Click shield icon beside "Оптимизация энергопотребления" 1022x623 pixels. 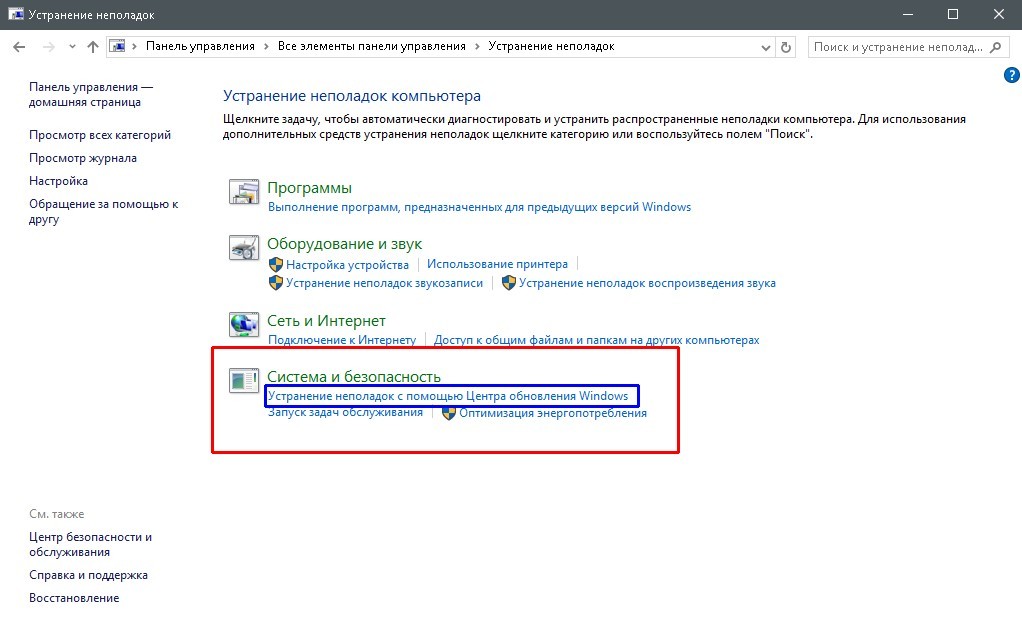[448, 413]
